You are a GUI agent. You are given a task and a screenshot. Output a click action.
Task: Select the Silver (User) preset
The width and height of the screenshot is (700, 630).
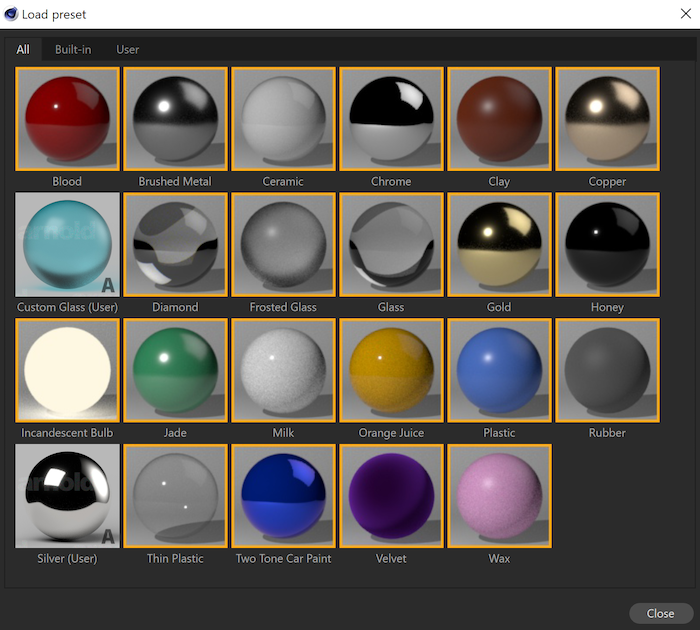67,497
